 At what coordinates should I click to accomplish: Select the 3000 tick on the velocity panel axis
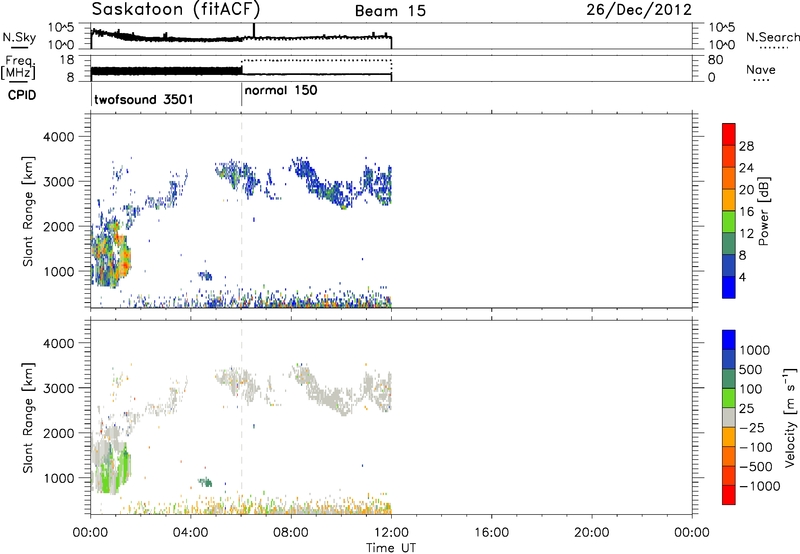point(61,388)
